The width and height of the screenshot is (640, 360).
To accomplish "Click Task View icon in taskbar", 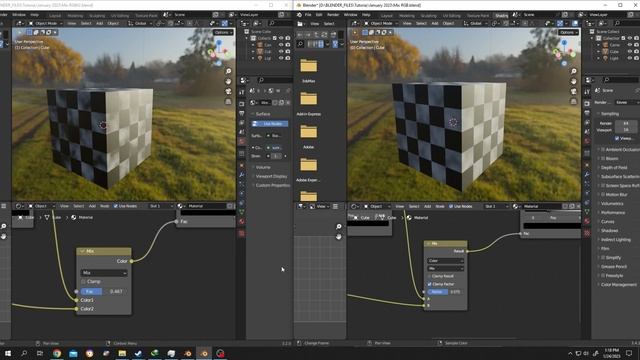I will point(40,353).
